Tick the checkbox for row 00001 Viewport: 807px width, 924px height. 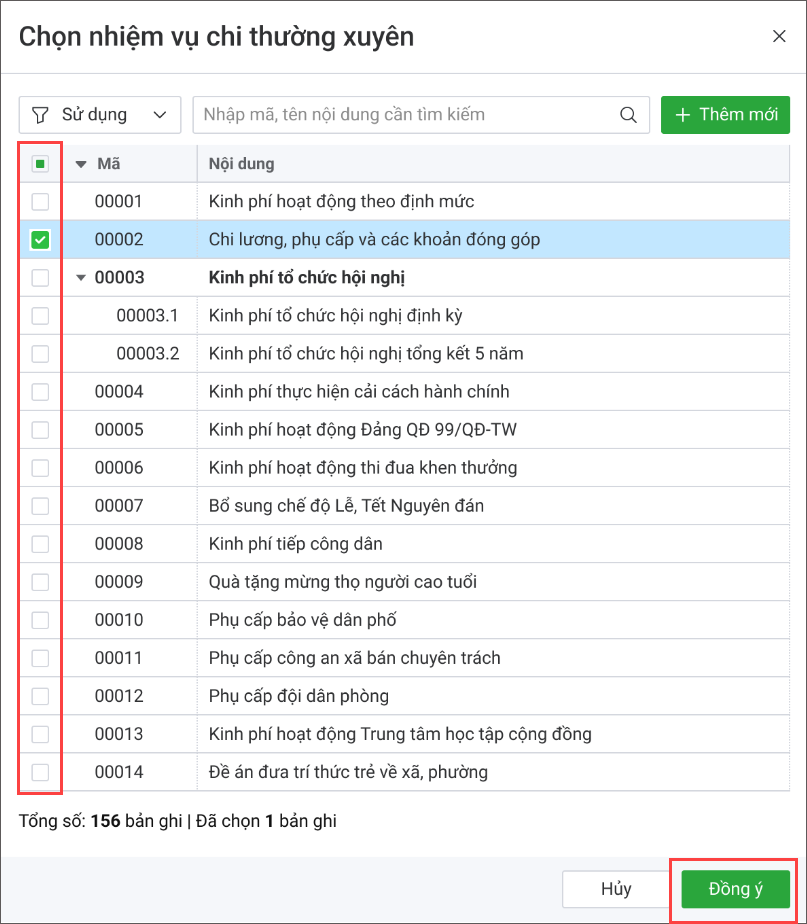40,202
